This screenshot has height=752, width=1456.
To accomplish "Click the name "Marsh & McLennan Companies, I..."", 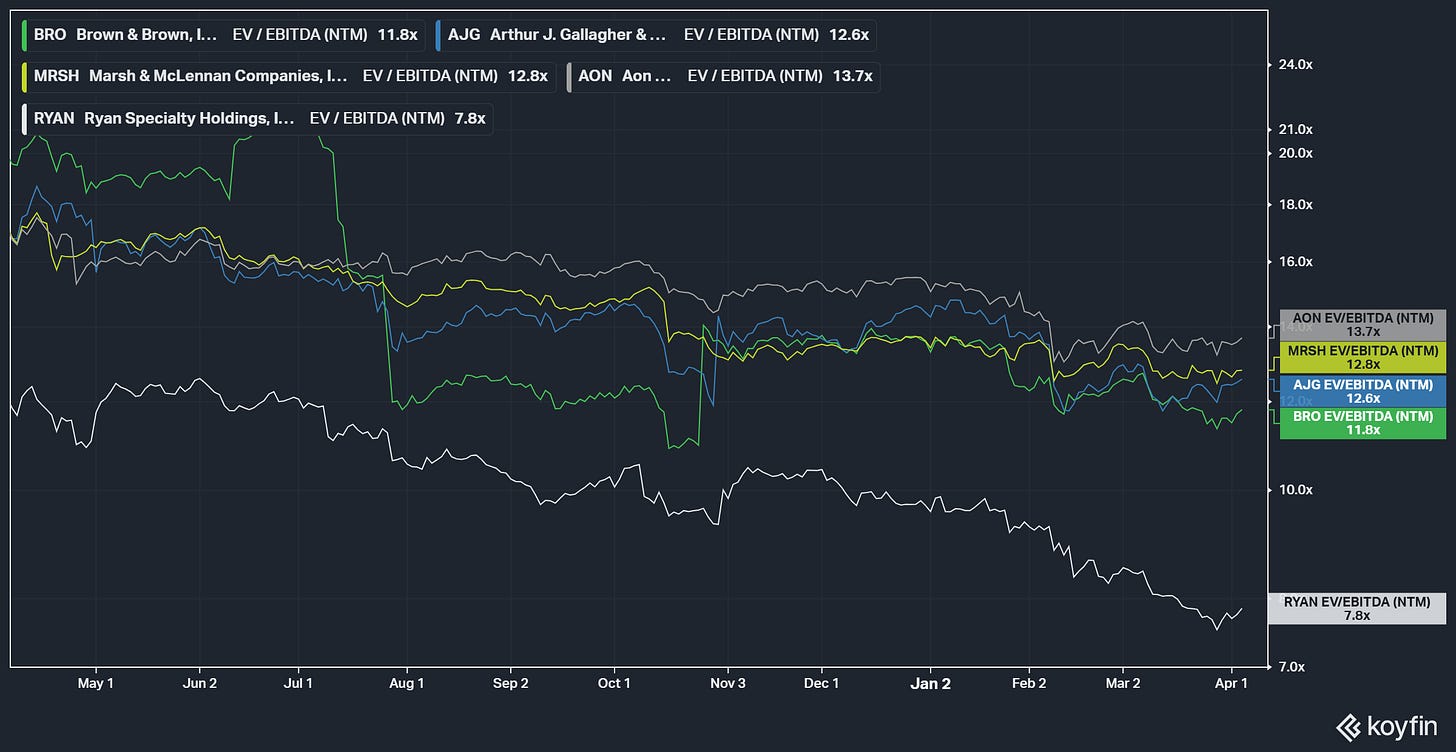I will pyautogui.click(x=218, y=76).
